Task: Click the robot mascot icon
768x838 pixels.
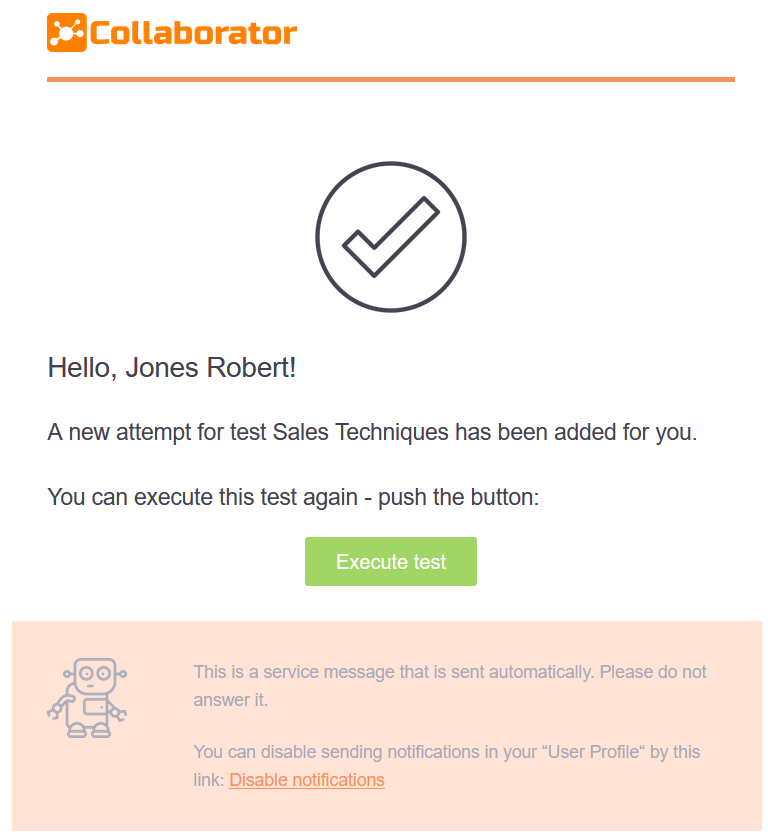Action: [x=88, y=698]
